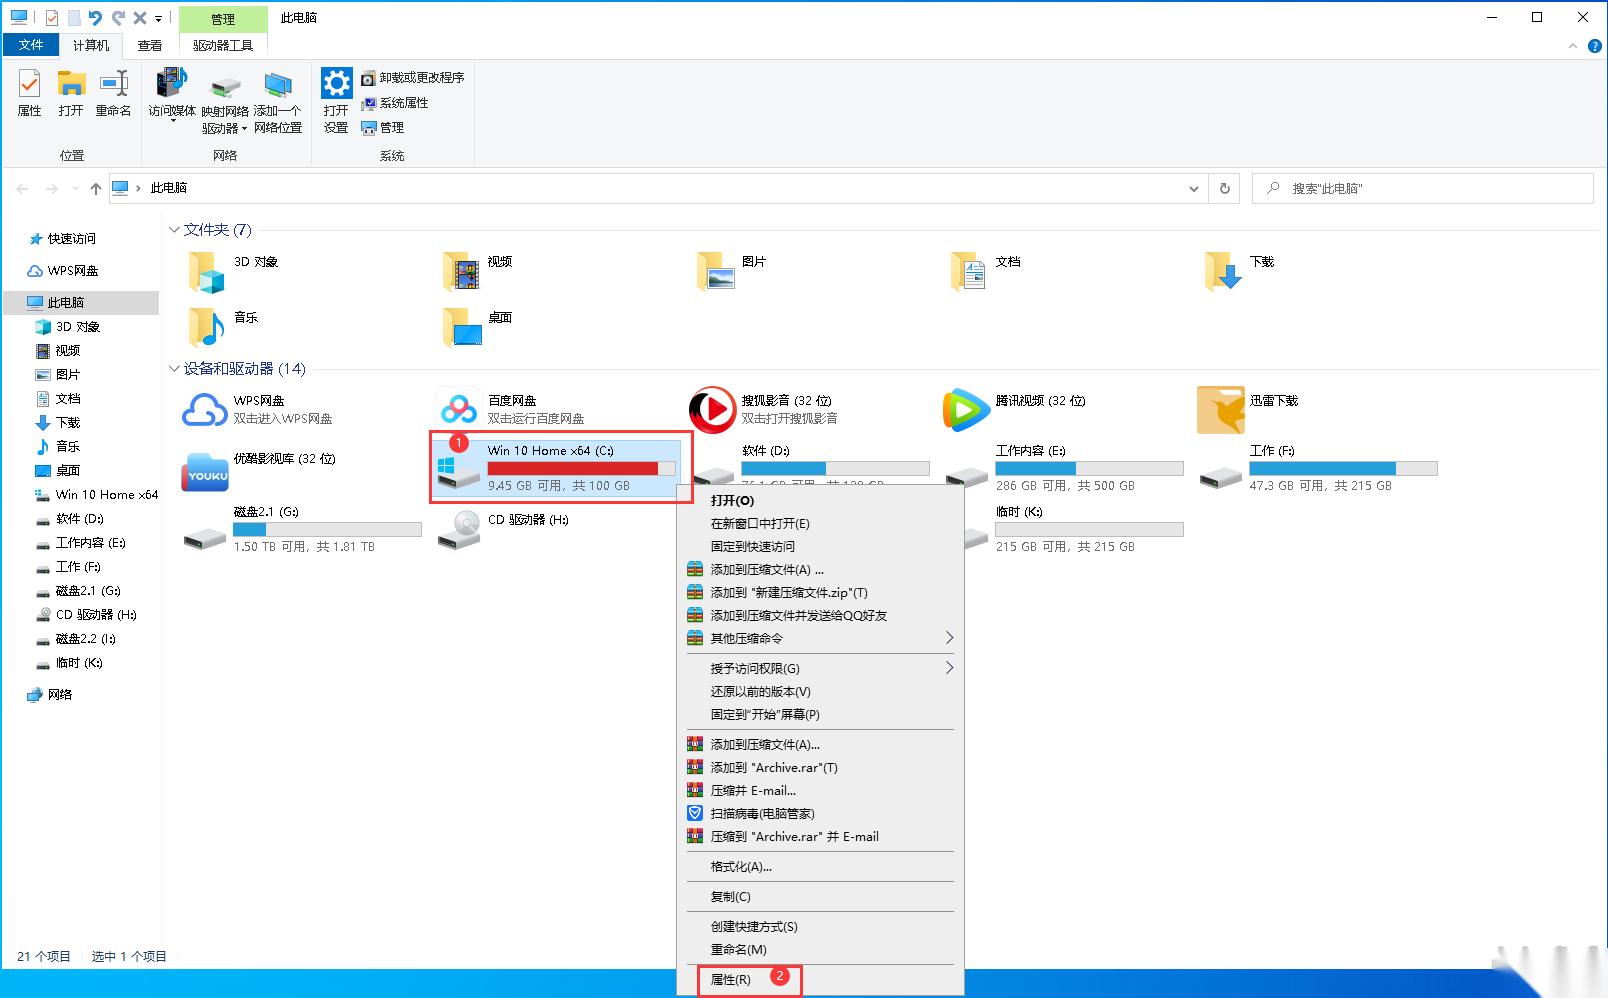Open the Sohu Video player icon

pos(712,409)
